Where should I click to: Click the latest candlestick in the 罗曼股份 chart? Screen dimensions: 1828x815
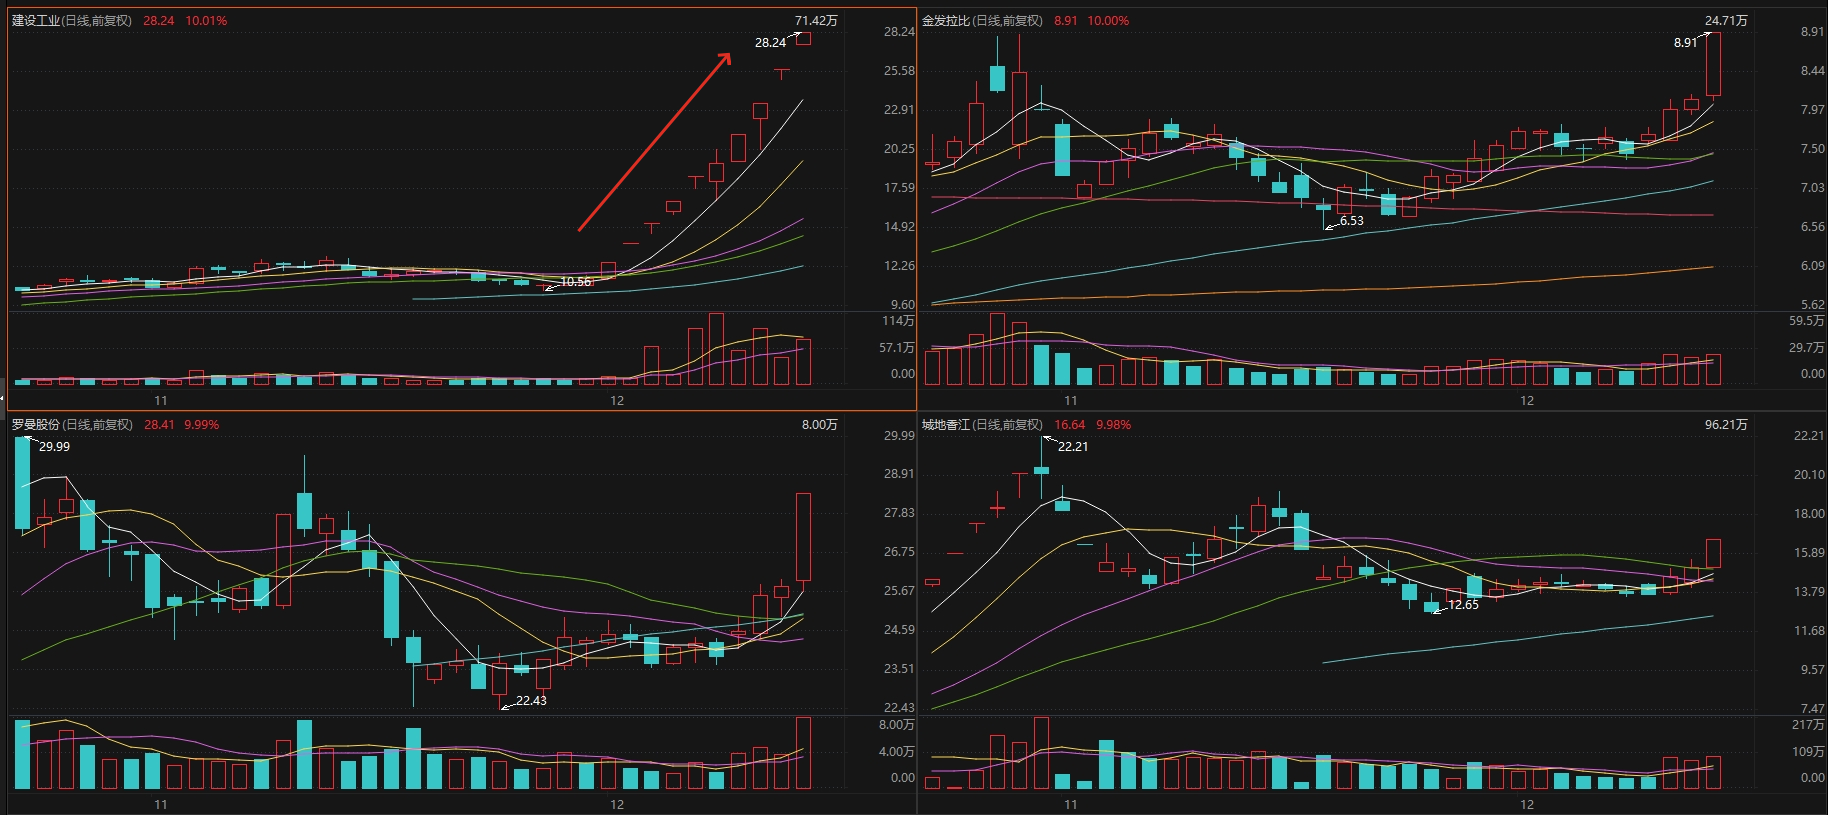point(803,536)
